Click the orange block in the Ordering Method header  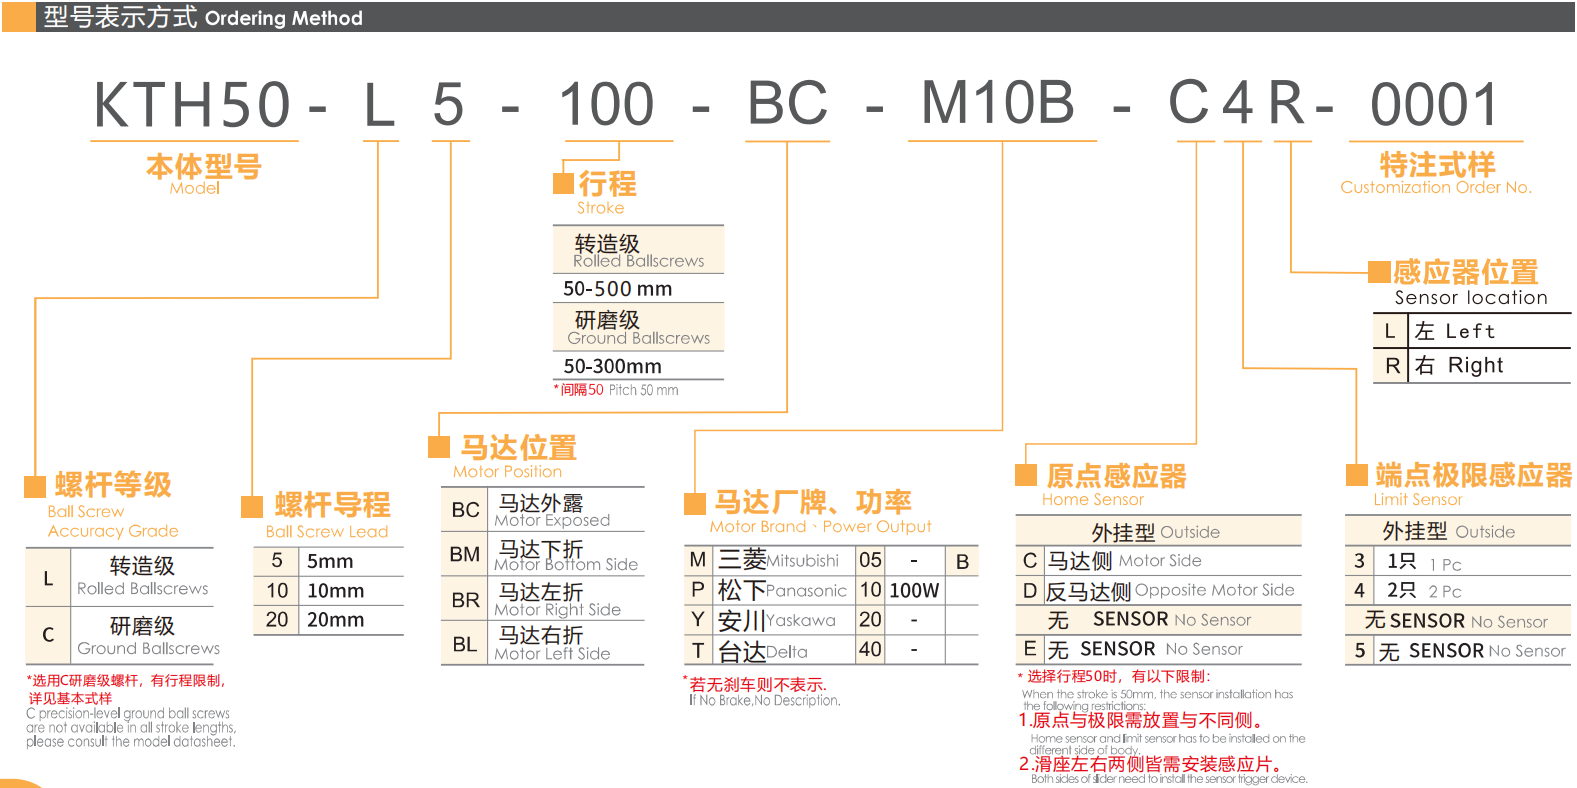tap(18, 17)
